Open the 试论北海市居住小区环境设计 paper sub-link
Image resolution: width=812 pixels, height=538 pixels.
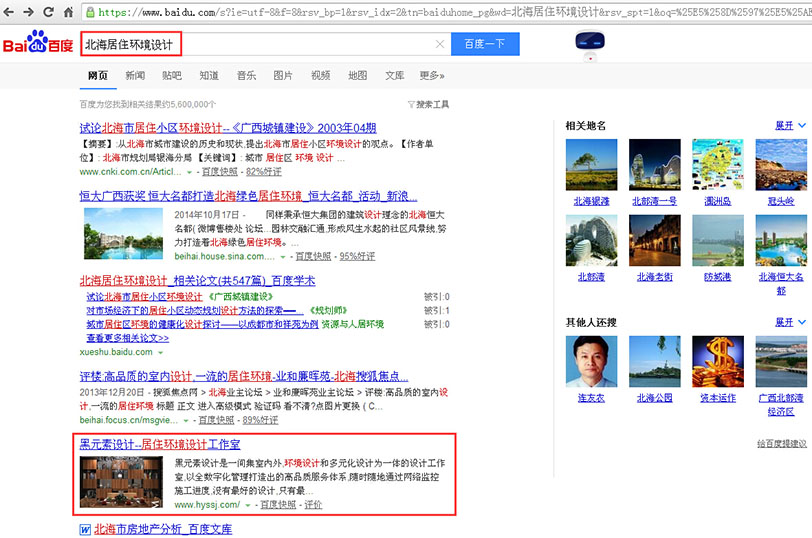point(144,297)
